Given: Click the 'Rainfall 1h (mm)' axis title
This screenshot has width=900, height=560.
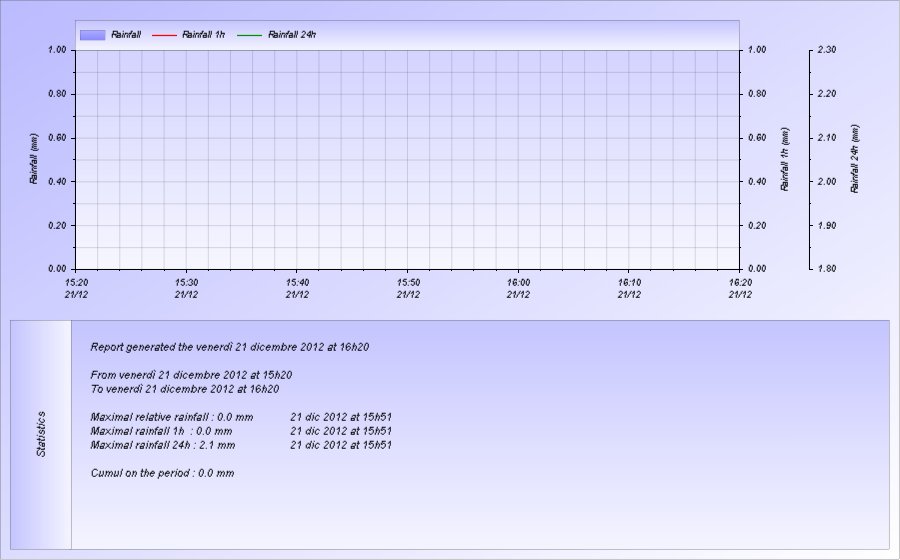Looking at the screenshot, I should click(x=785, y=159).
